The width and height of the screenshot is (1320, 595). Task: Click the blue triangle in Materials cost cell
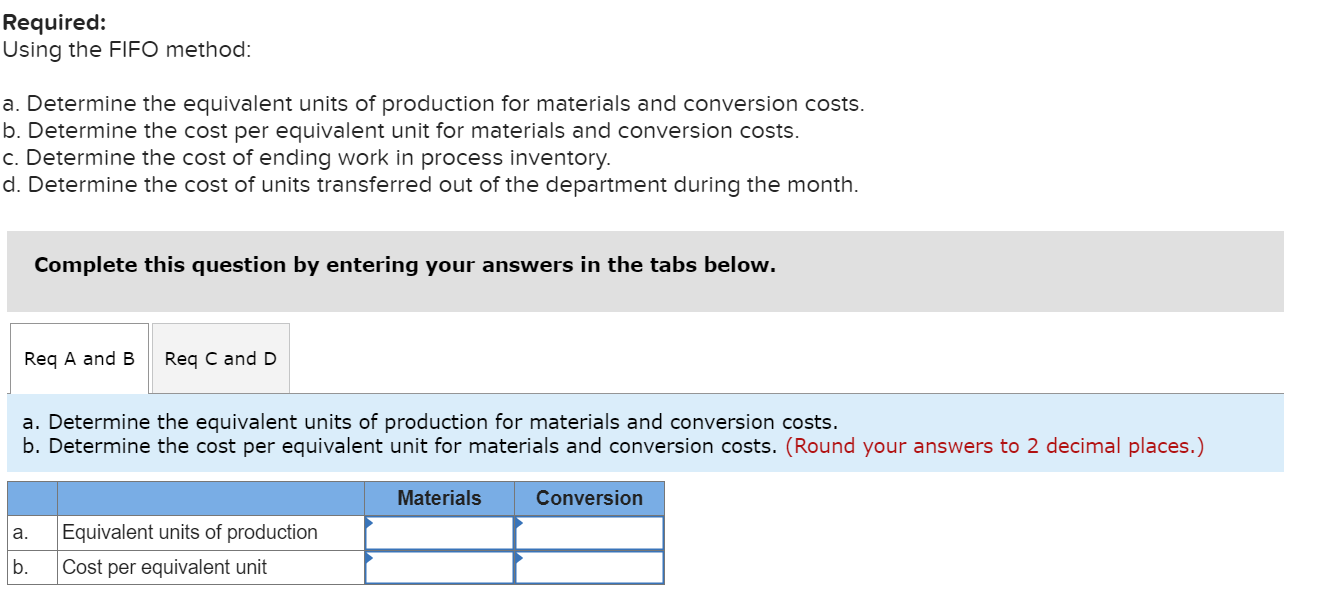370,556
